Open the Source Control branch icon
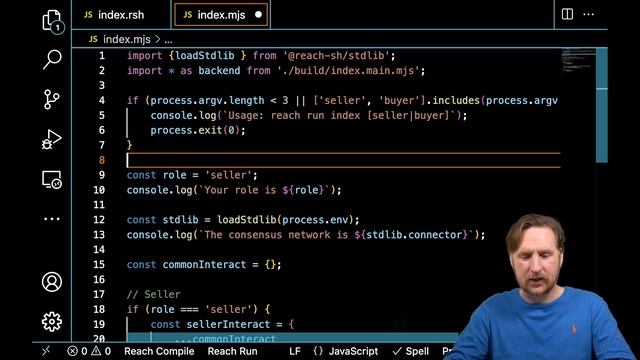640x360 pixels. point(51,99)
